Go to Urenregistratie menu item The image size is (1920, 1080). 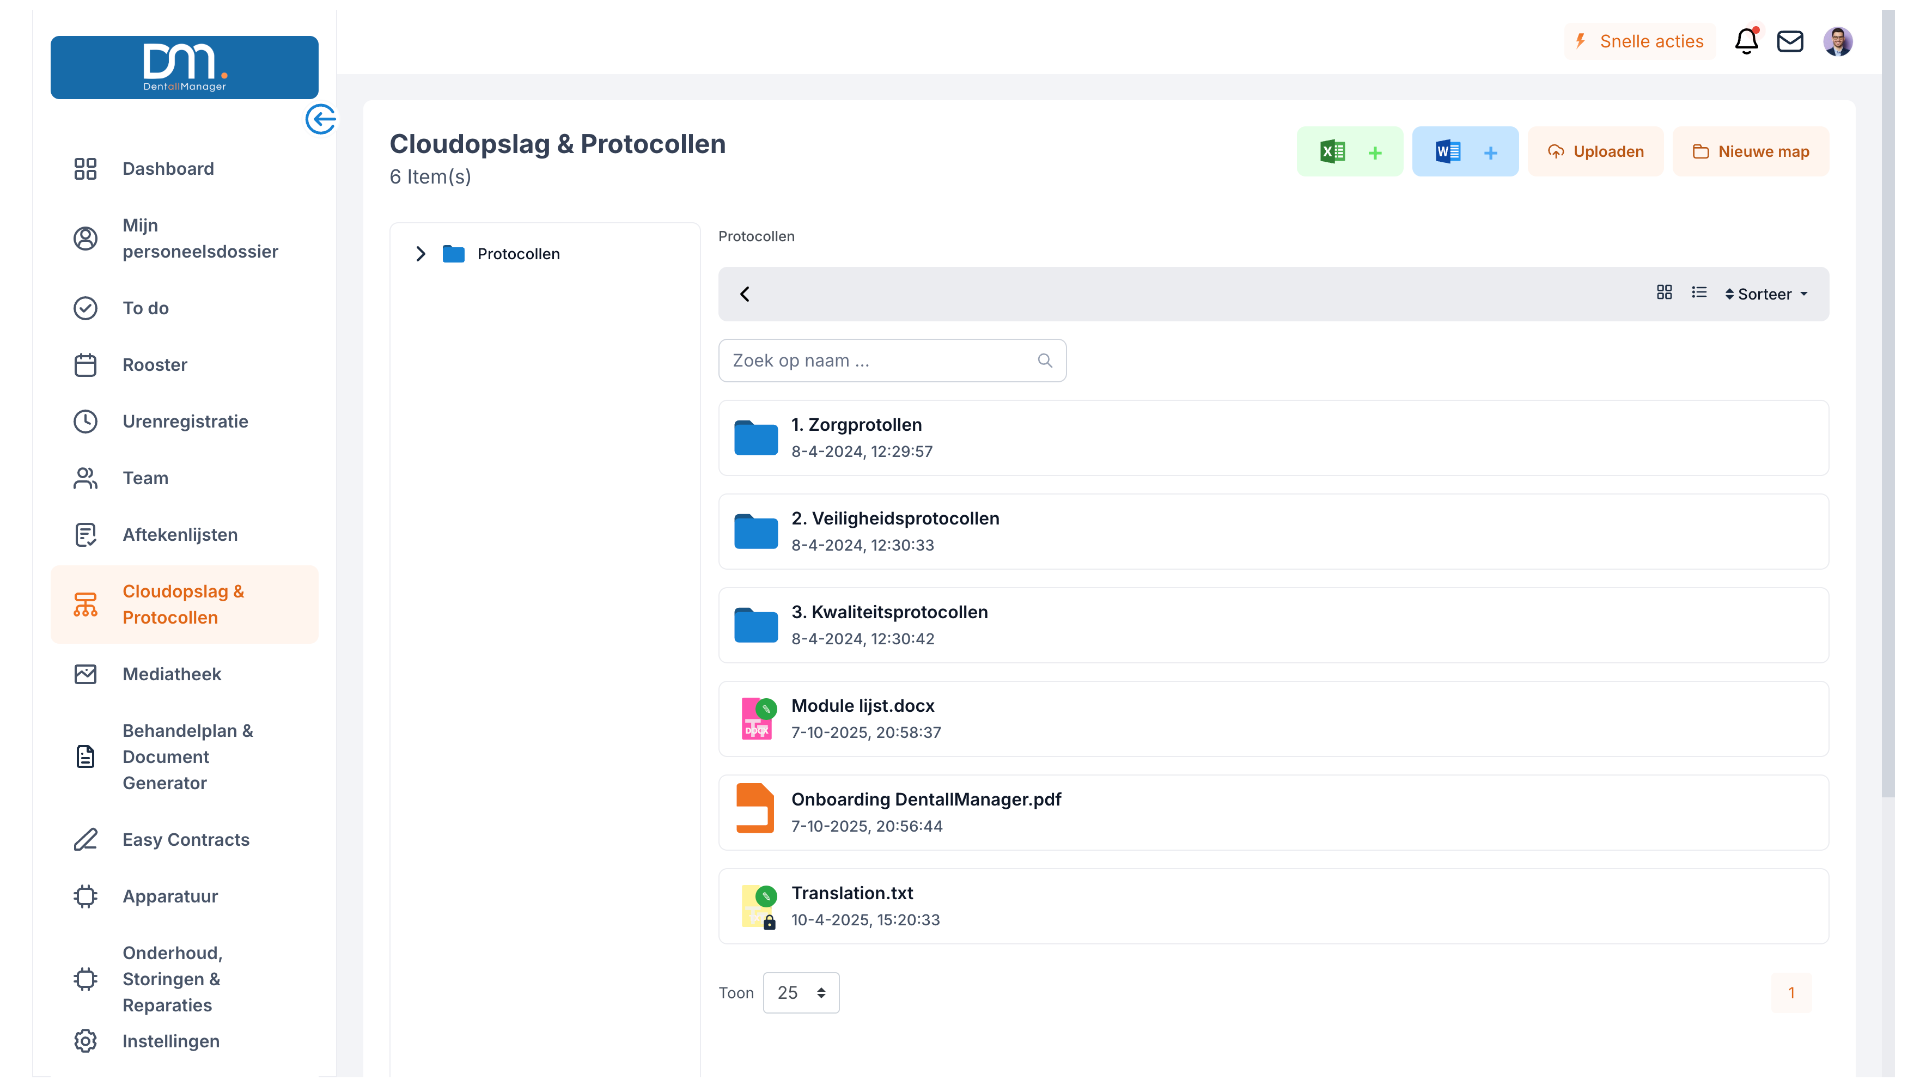click(185, 421)
